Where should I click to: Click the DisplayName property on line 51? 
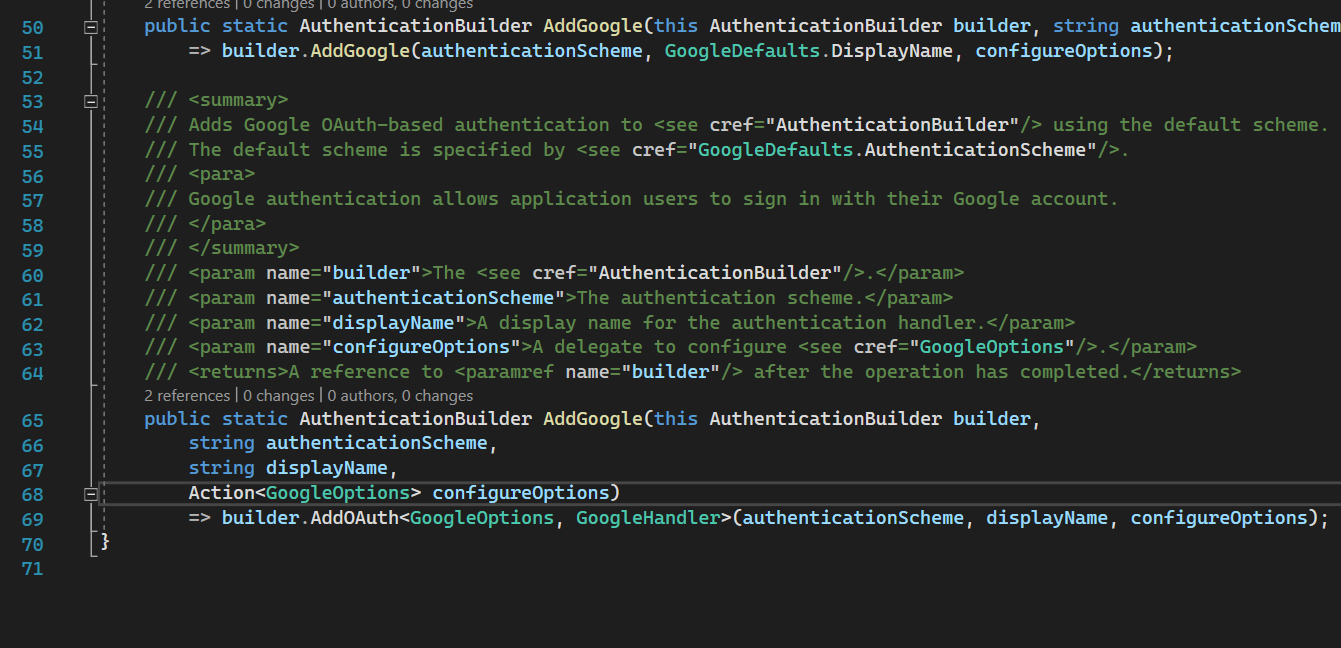(x=892, y=51)
